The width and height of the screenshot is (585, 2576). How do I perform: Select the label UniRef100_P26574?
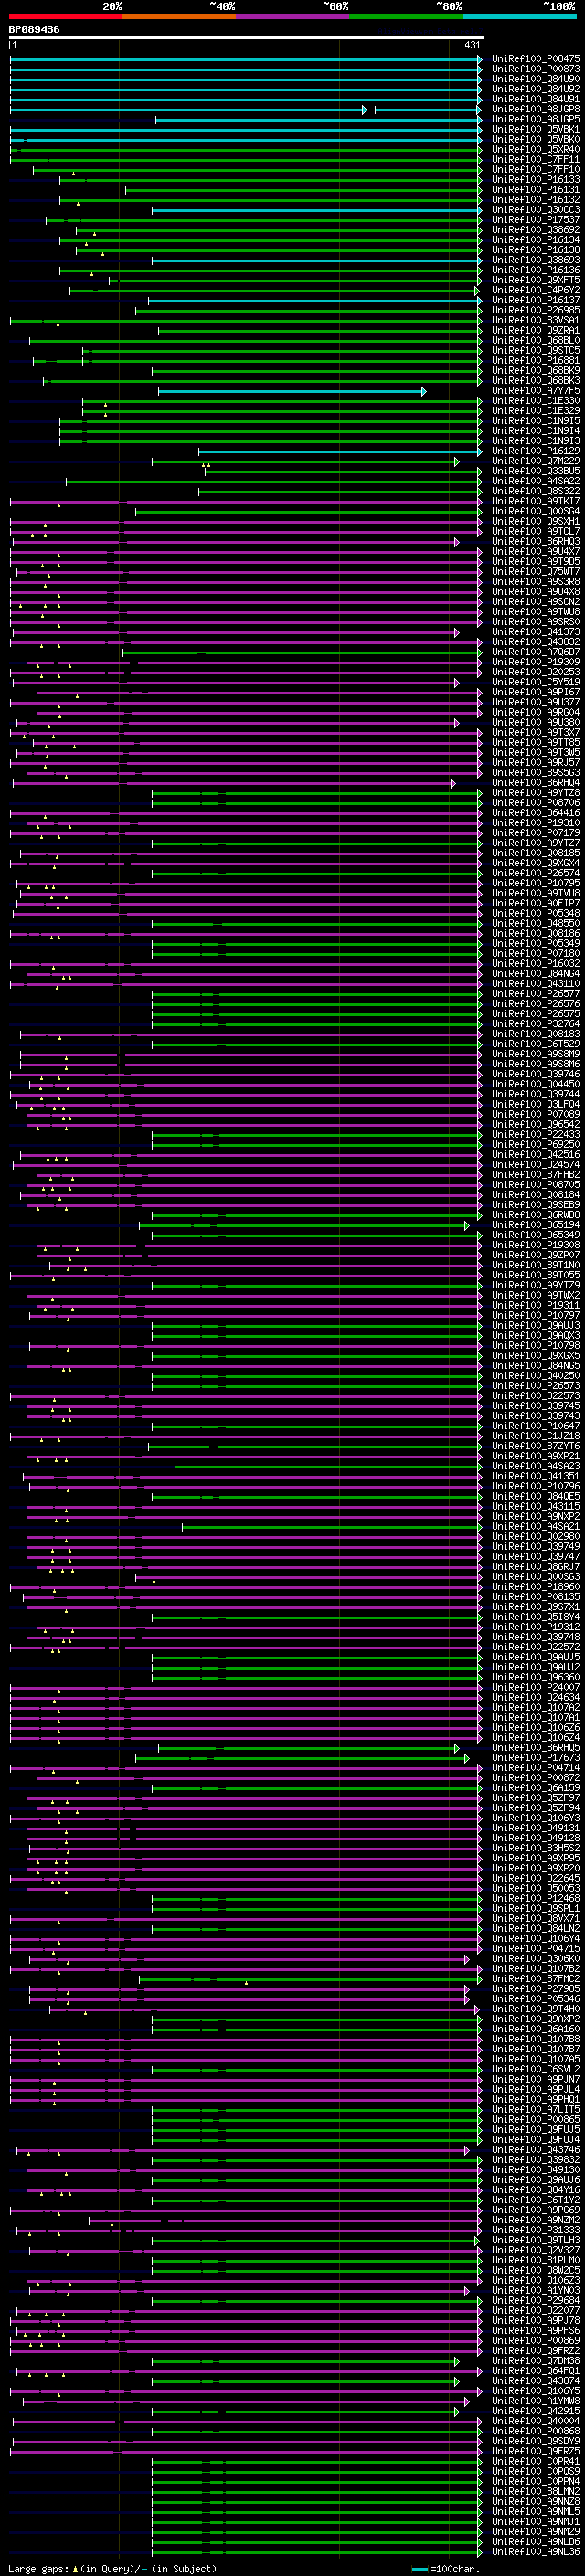coord(536,873)
